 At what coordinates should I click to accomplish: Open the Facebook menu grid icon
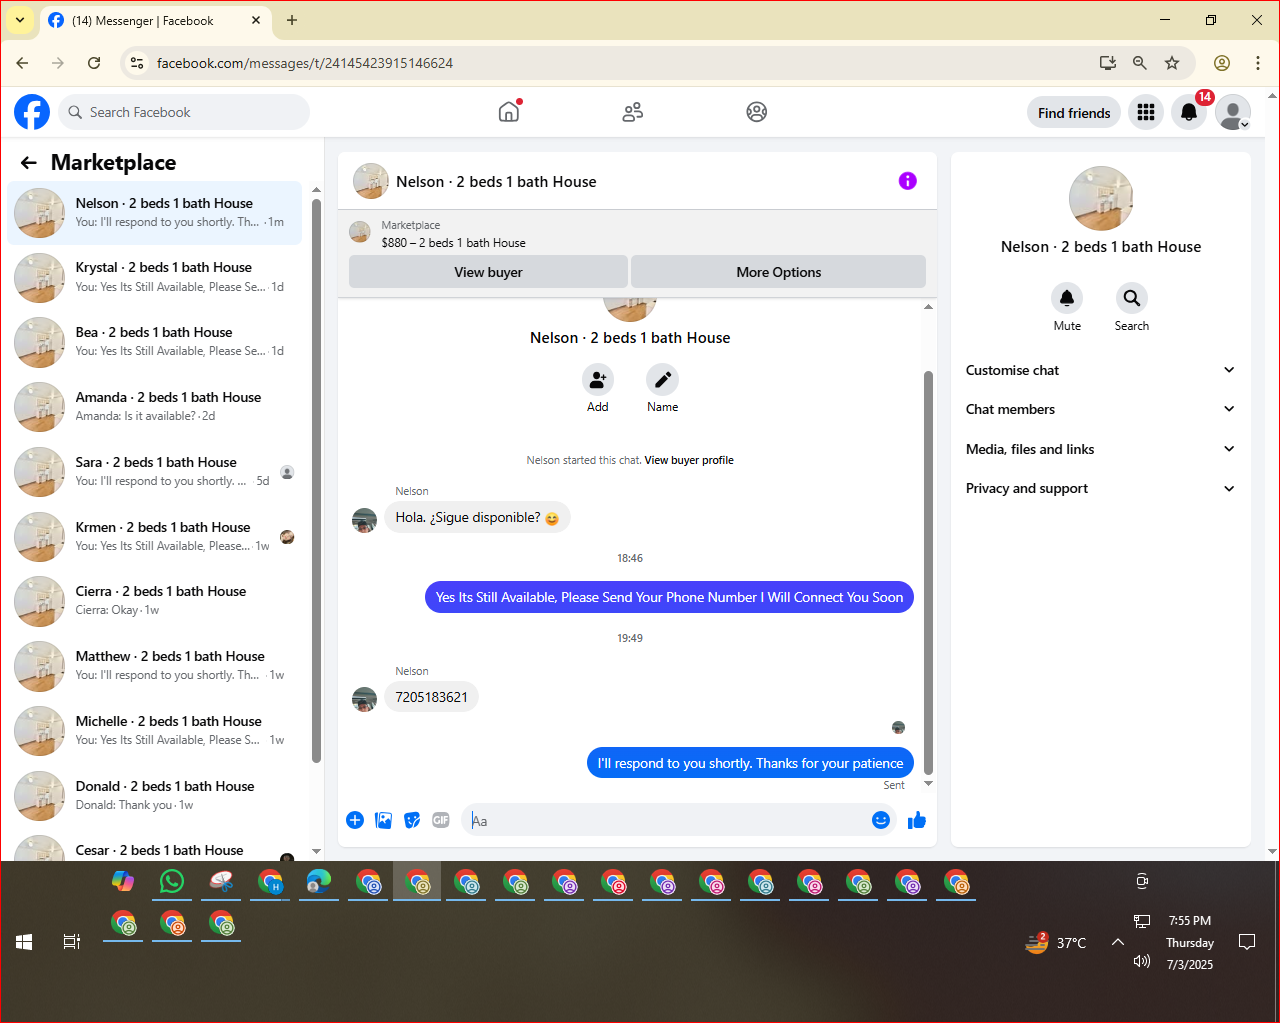1146,112
